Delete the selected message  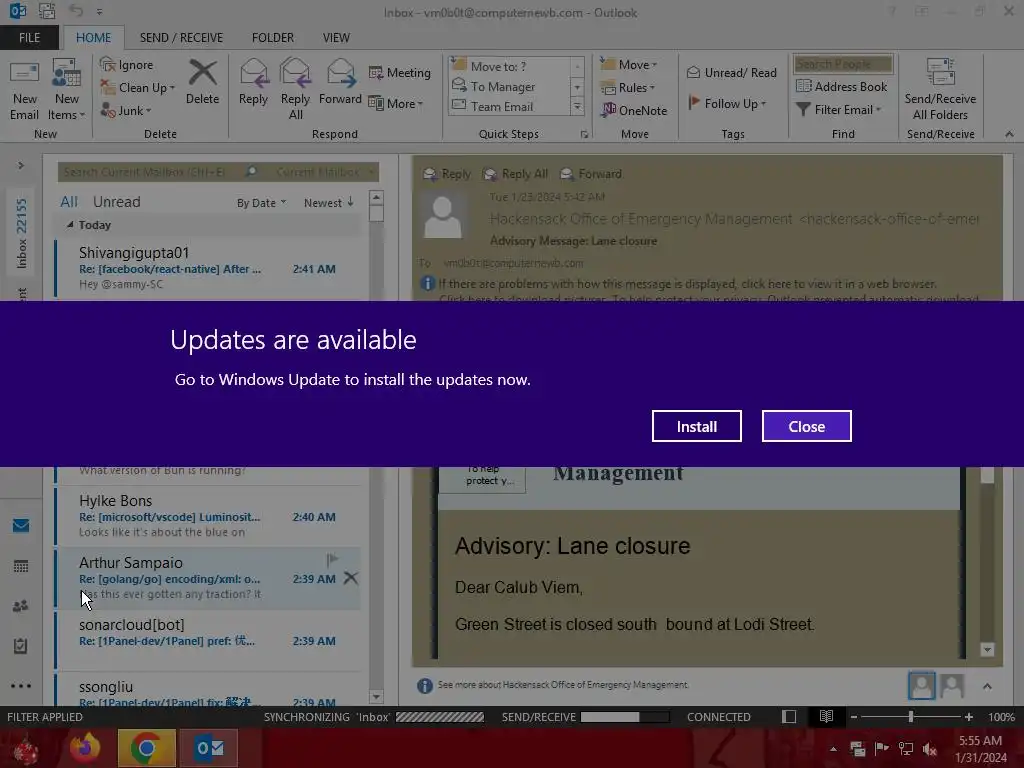tap(202, 82)
